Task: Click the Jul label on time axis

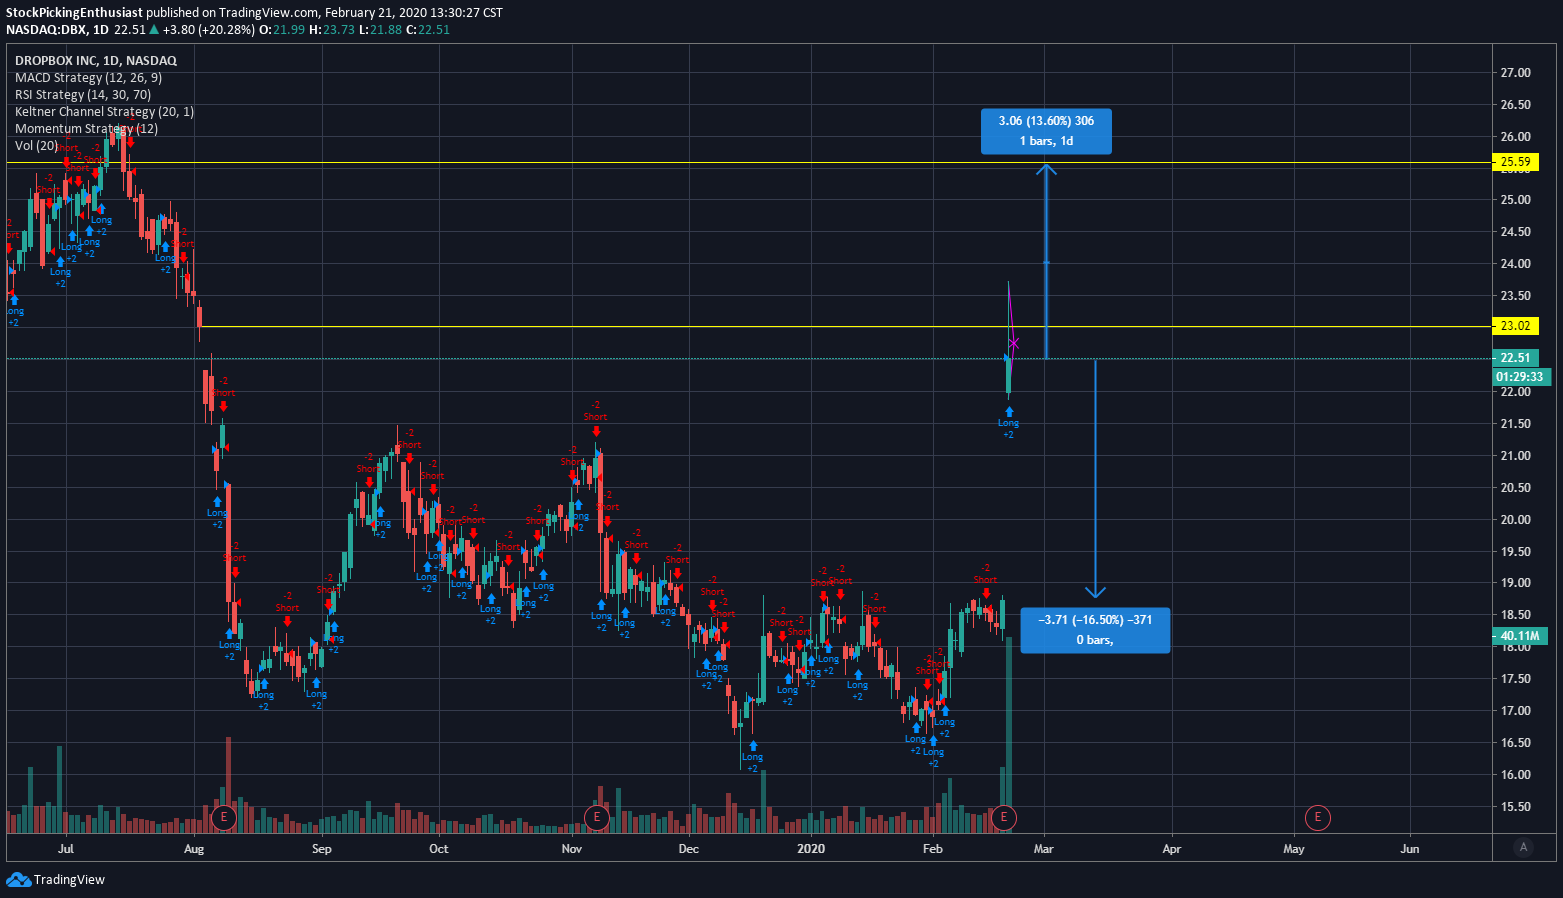Action: click(66, 849)
